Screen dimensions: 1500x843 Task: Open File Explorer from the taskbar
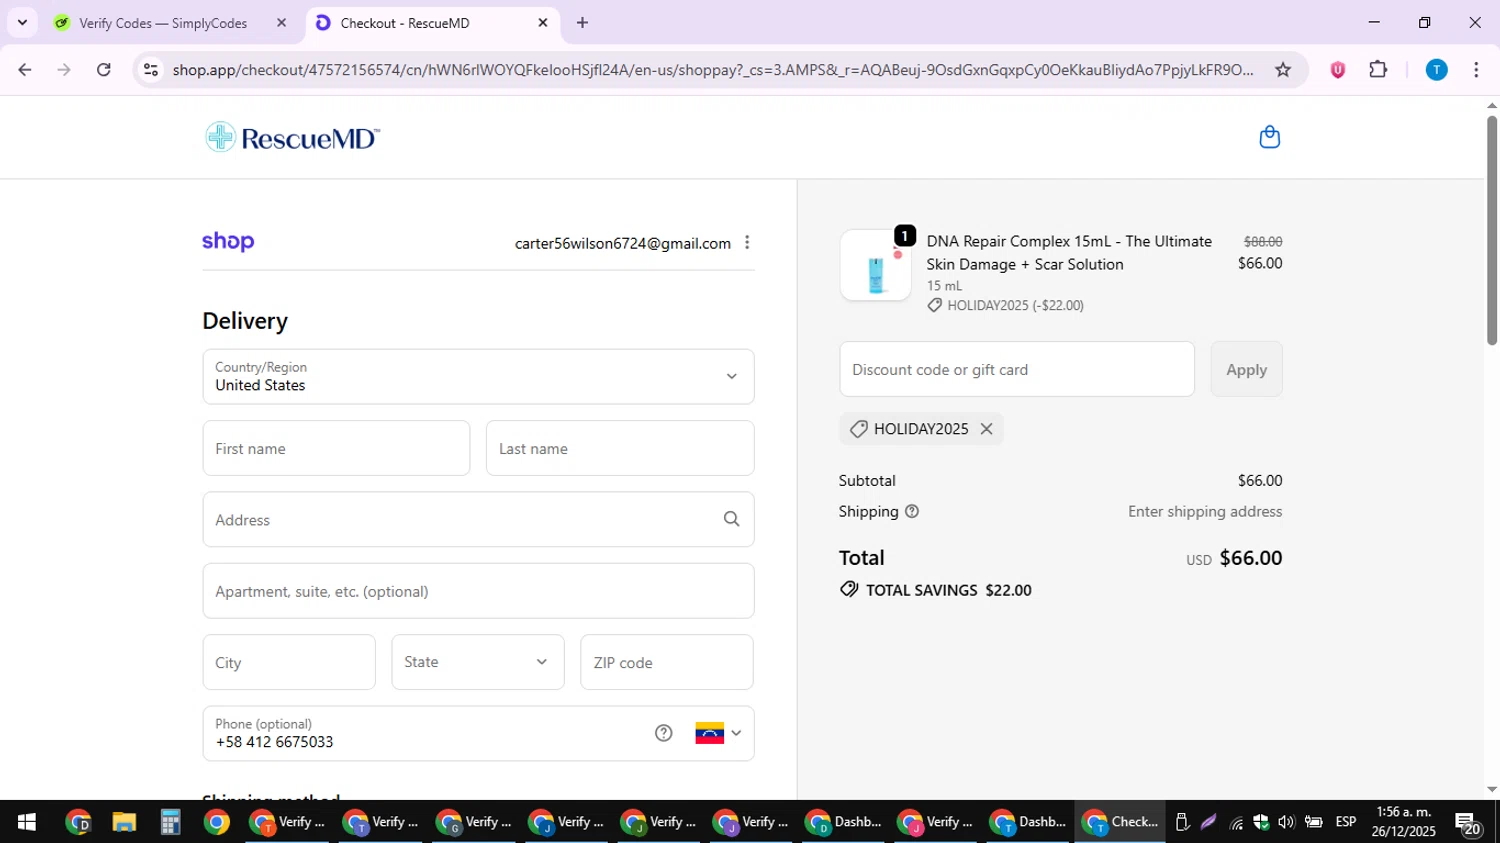pyautogui.click(x=124, y=822)
